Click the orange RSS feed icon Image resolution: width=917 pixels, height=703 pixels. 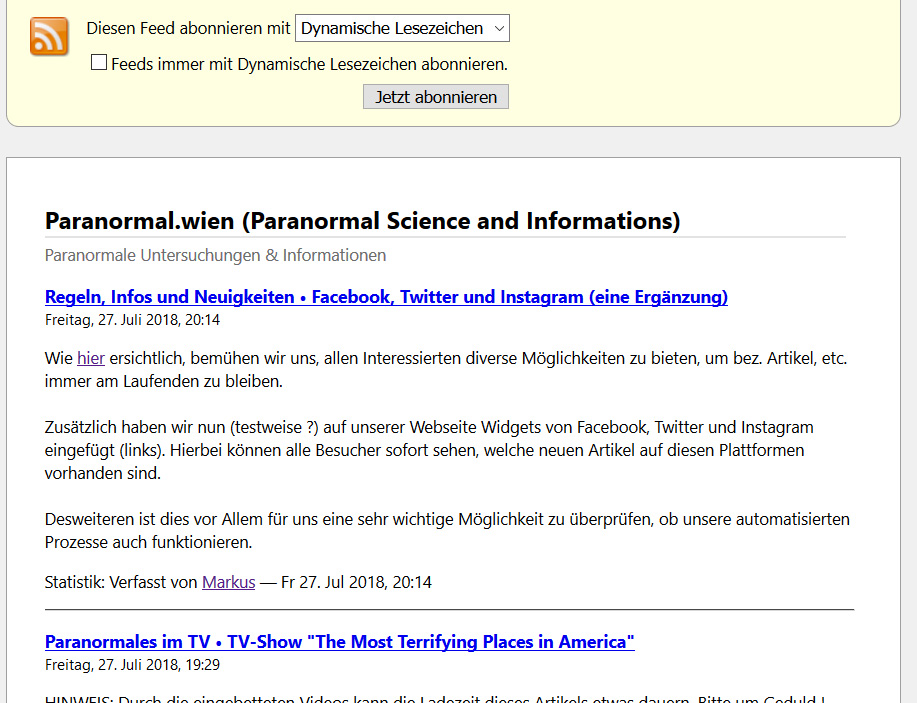[x=49, y=37]
